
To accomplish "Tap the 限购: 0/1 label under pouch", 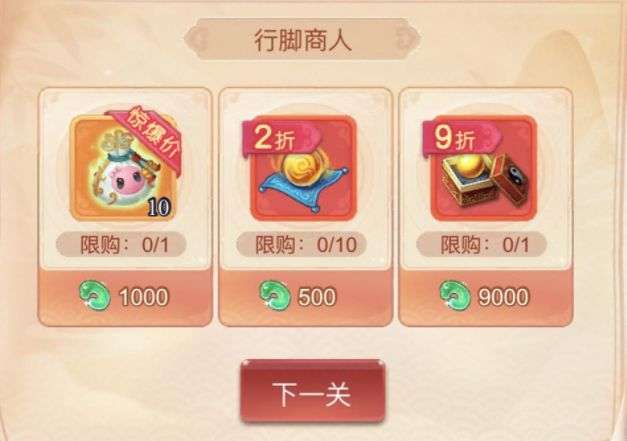I will (x=121, y=245).
